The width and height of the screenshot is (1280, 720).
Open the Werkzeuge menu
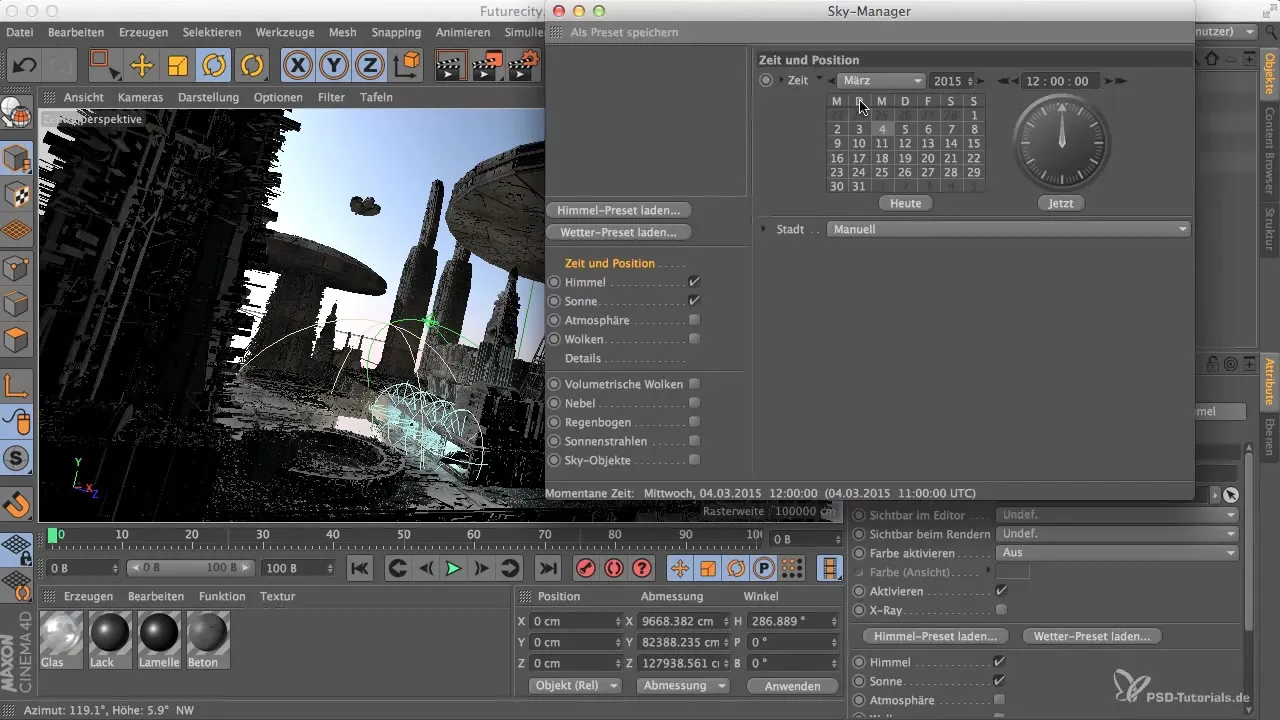[x=285, y=32]
